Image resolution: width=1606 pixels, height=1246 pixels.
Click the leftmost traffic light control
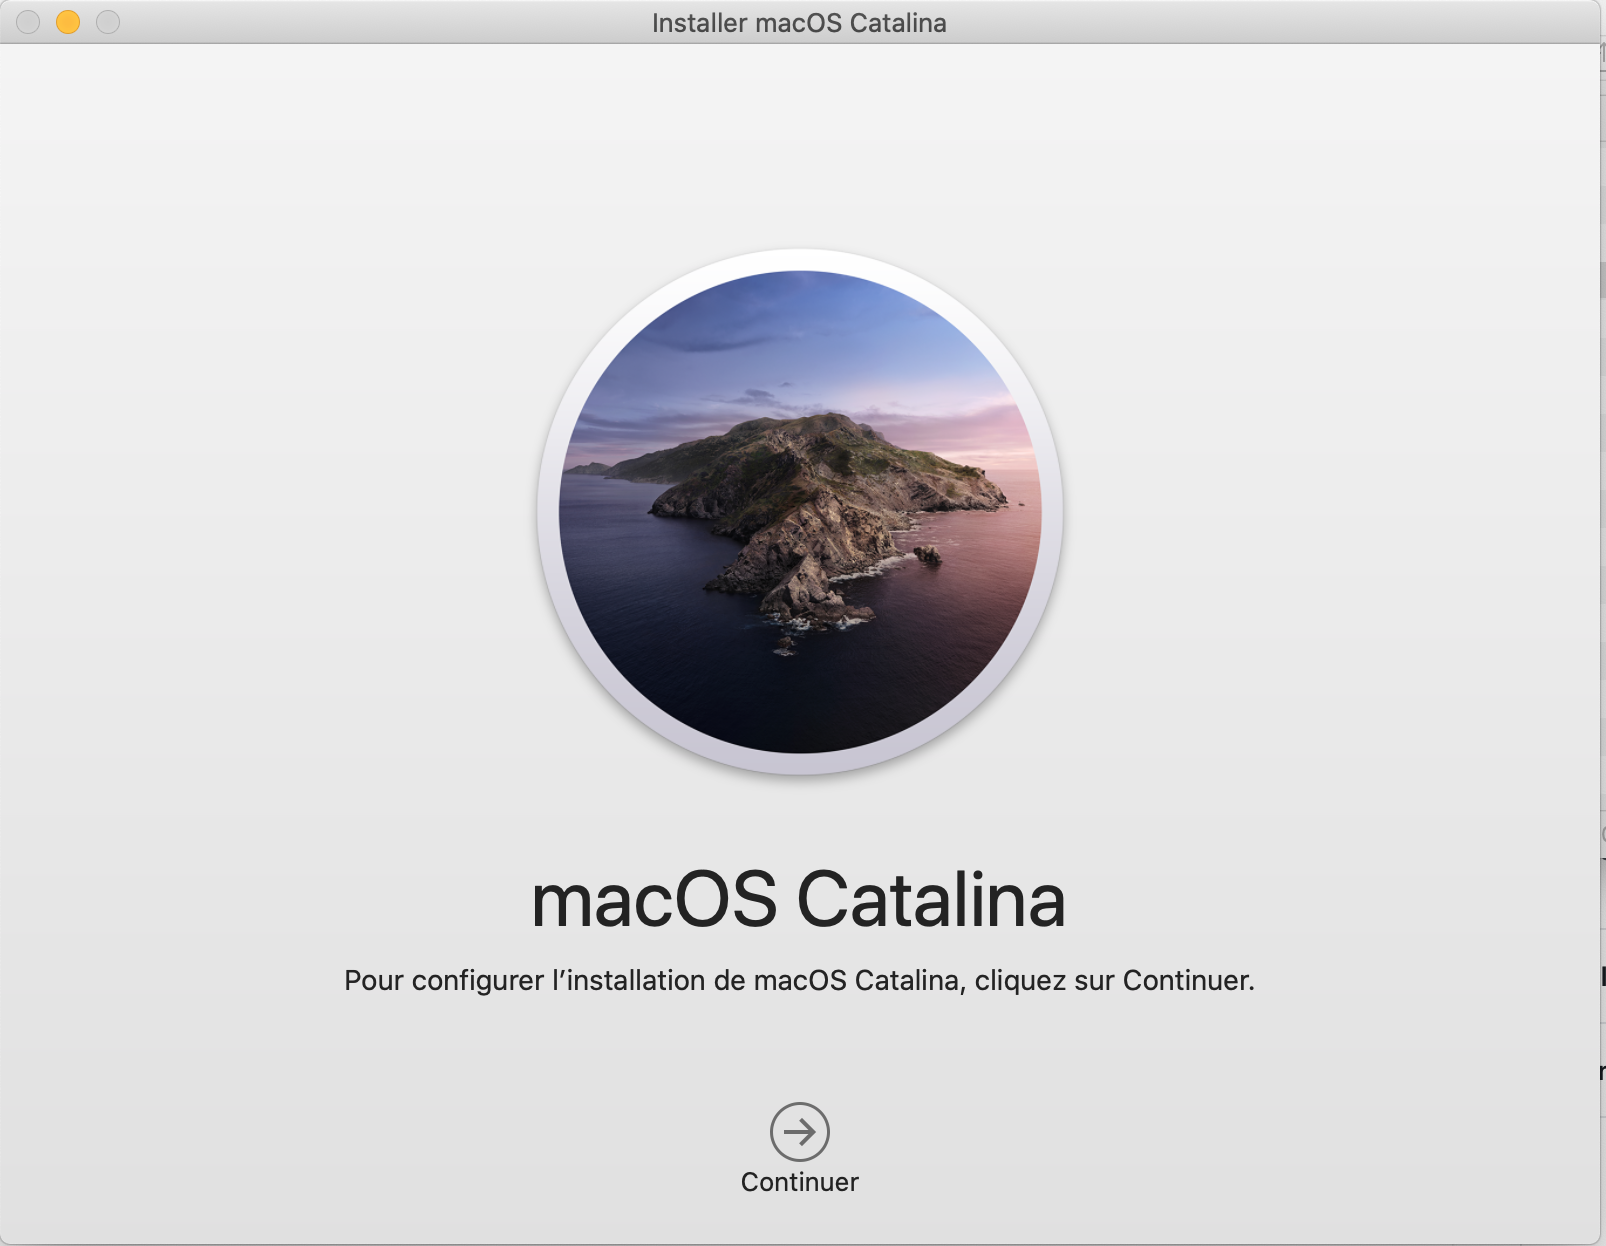[x=28, y=21]
